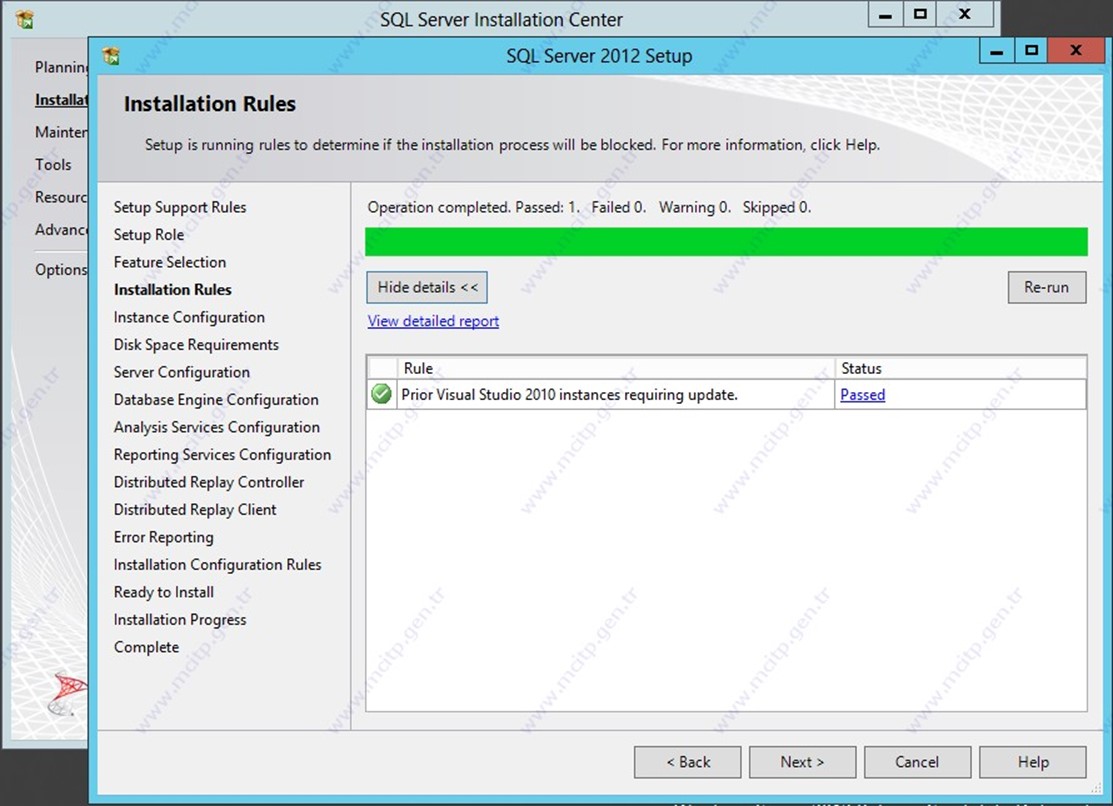Collapse details with Hide details button
The height and width of the screenshot is (806, 1113).
427,288
